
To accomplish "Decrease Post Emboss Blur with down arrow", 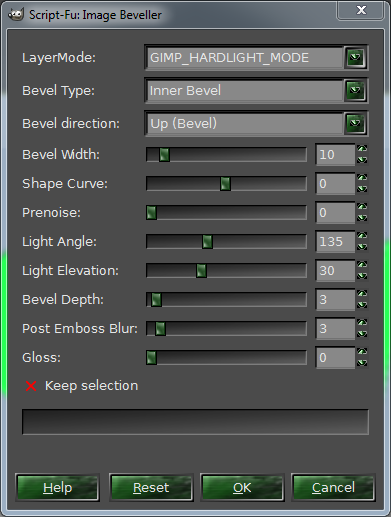I will click(362, 334).
